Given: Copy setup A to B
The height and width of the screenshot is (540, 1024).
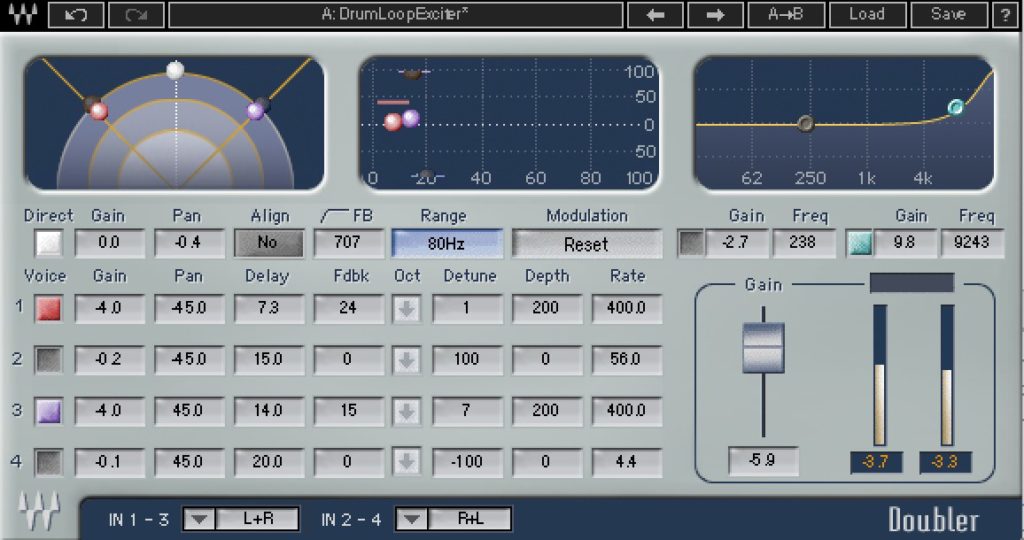Looking at the screenshot, I should pyautogui.click(x=786, y=14).
